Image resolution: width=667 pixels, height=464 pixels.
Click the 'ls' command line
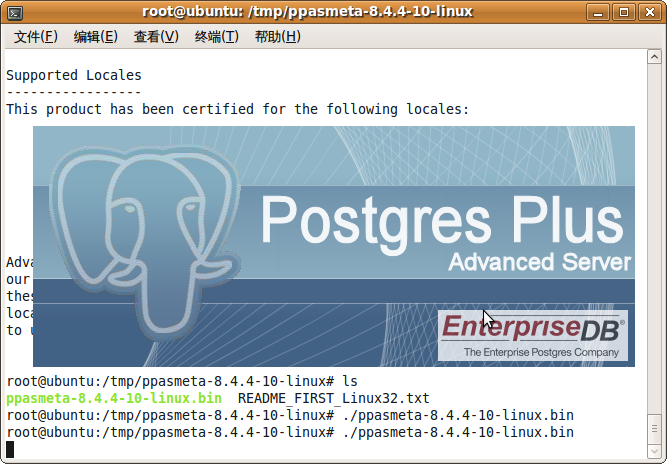182,381
